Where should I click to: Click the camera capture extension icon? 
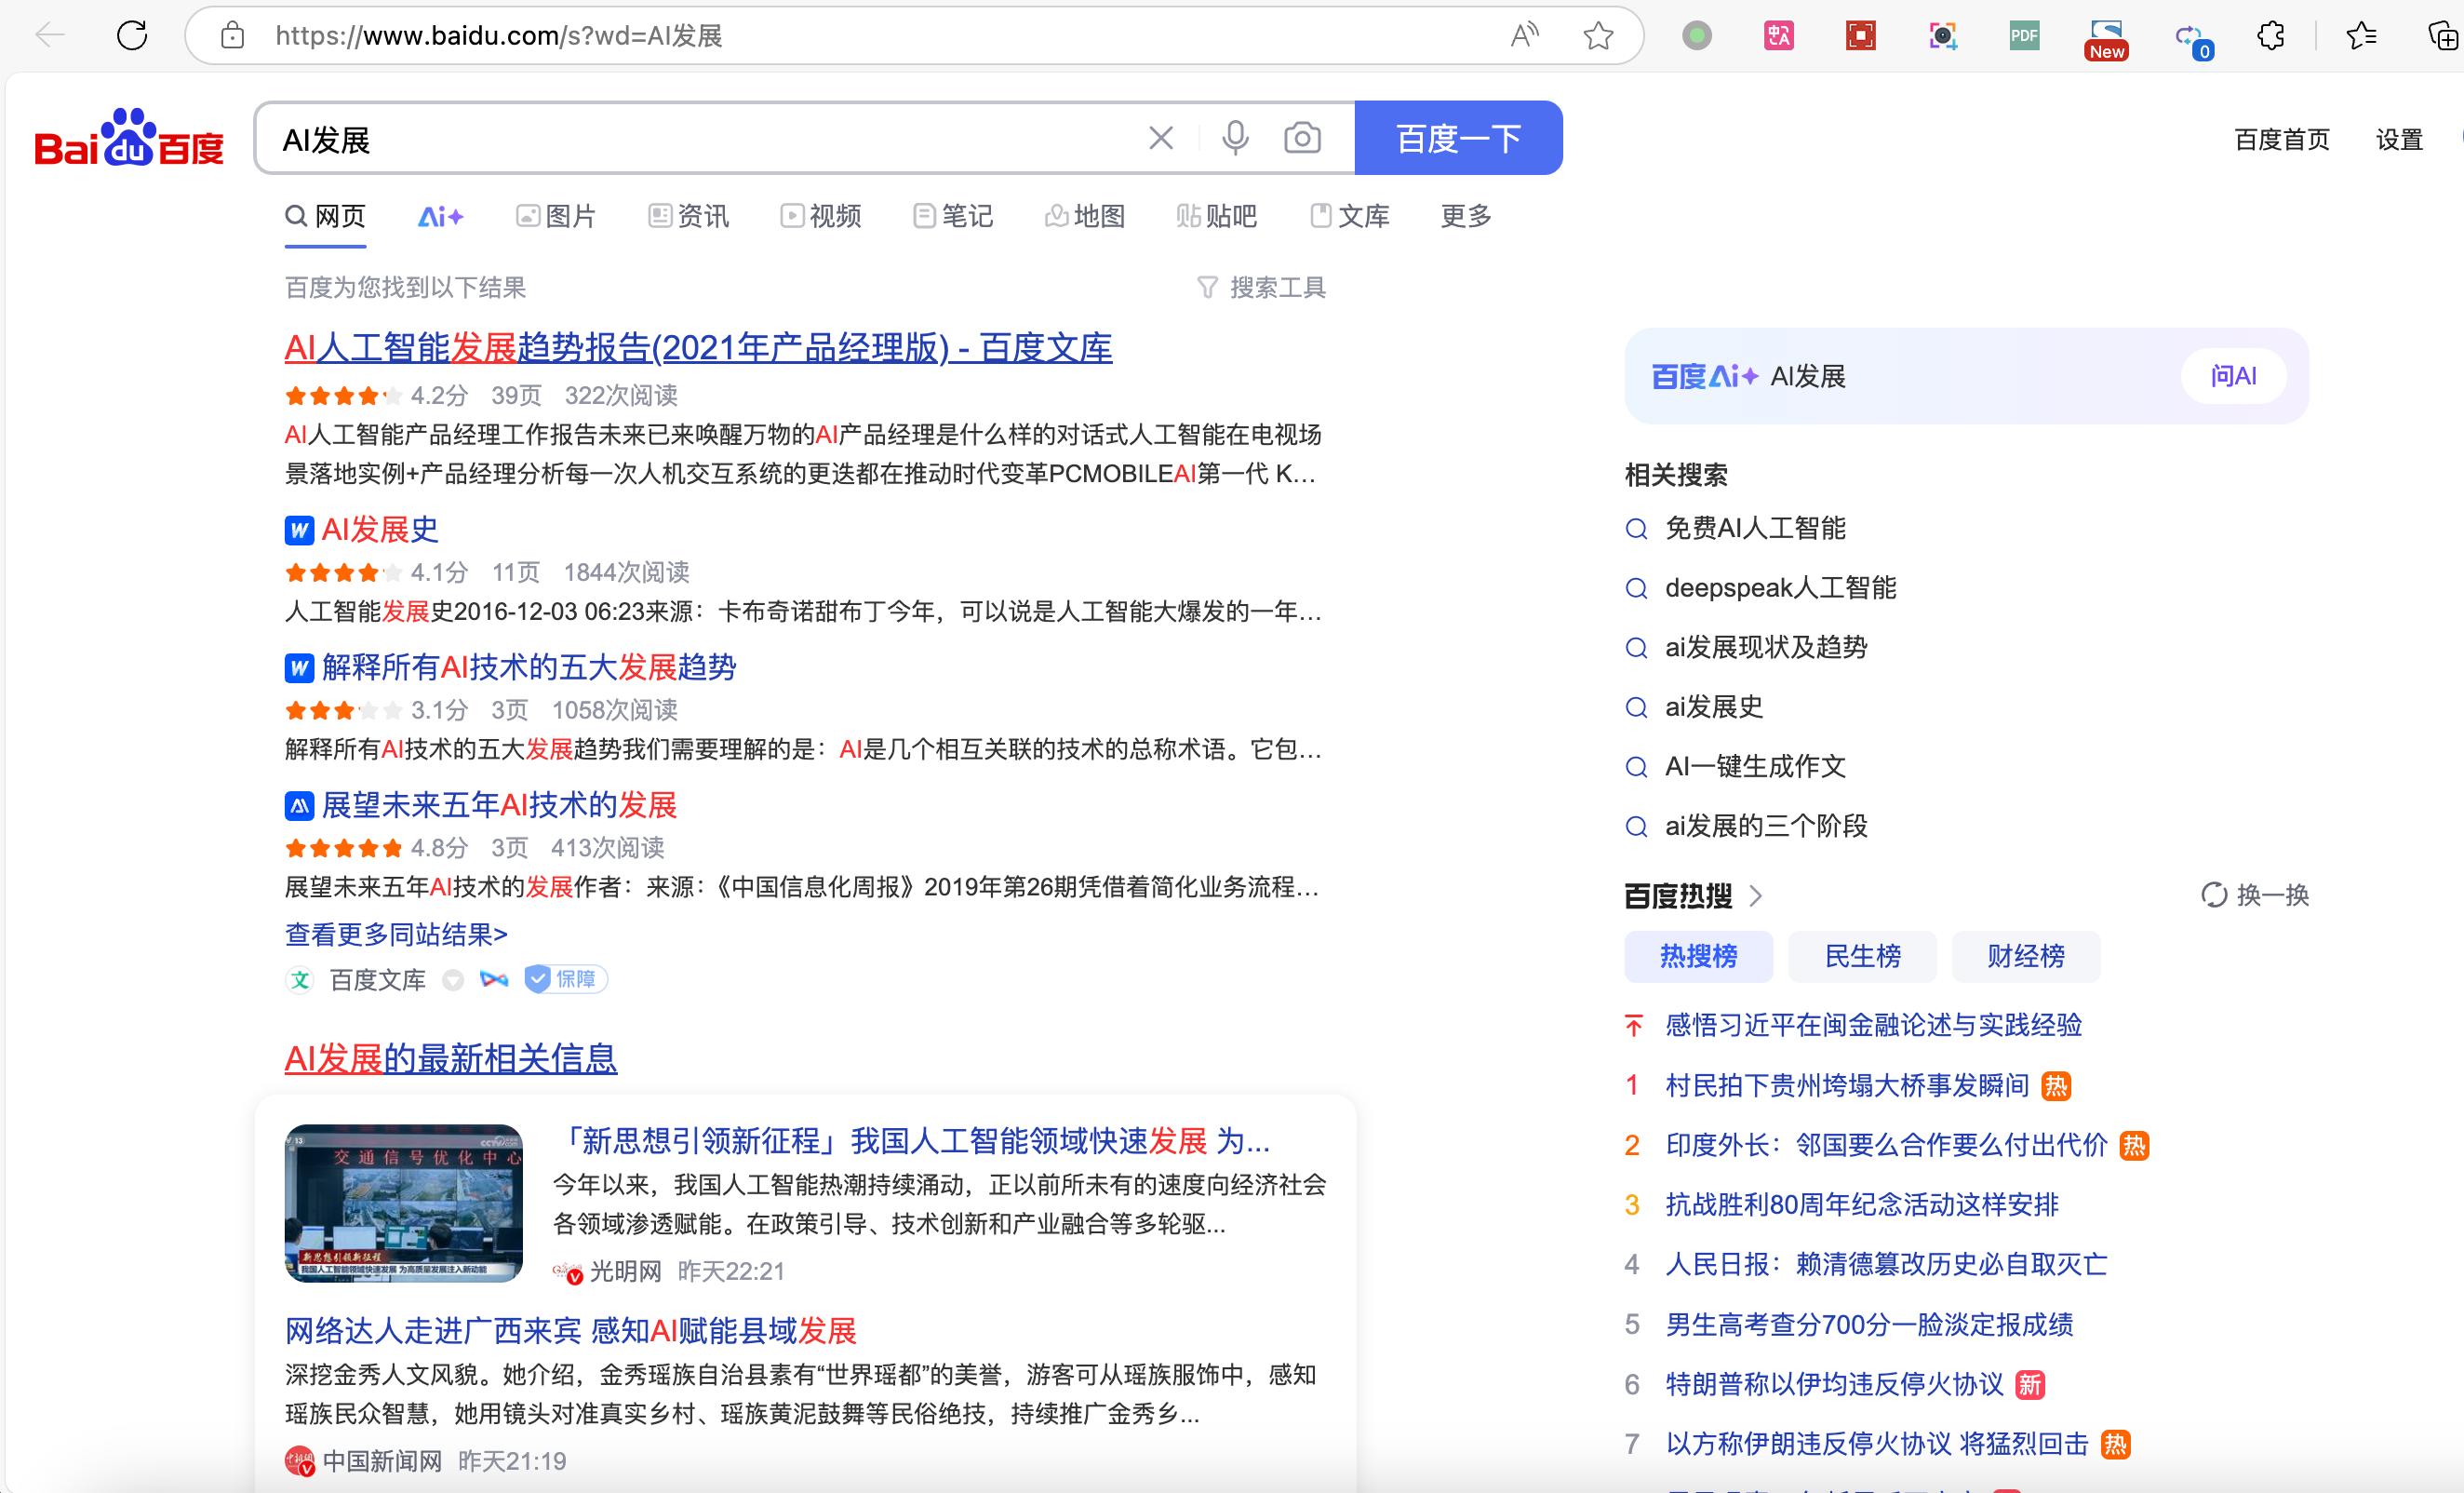pos(1942,36)
